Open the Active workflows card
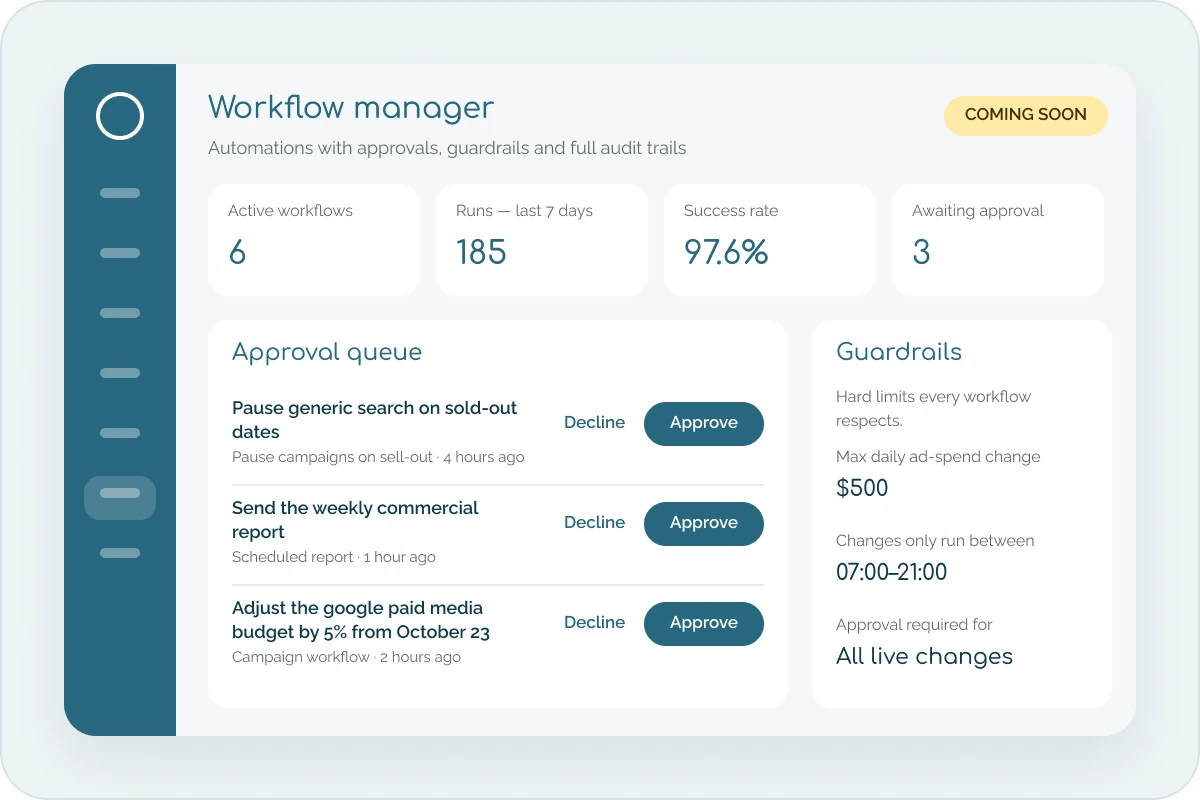 (314, 240)
